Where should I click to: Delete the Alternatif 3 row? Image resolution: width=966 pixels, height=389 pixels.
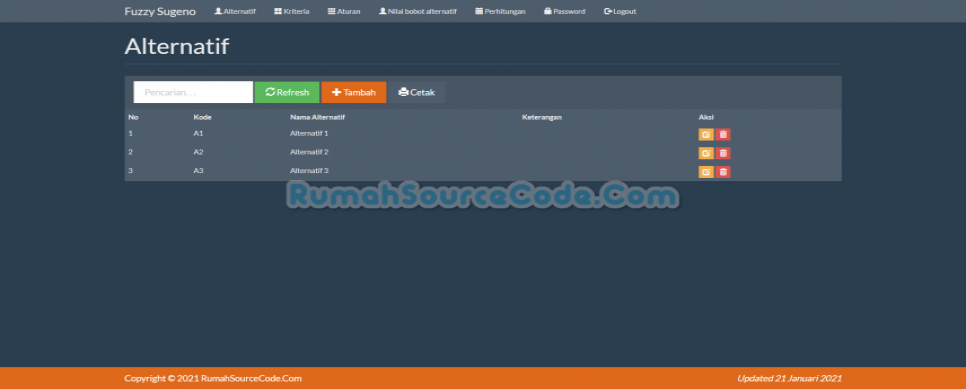click(x=723, y=172)
